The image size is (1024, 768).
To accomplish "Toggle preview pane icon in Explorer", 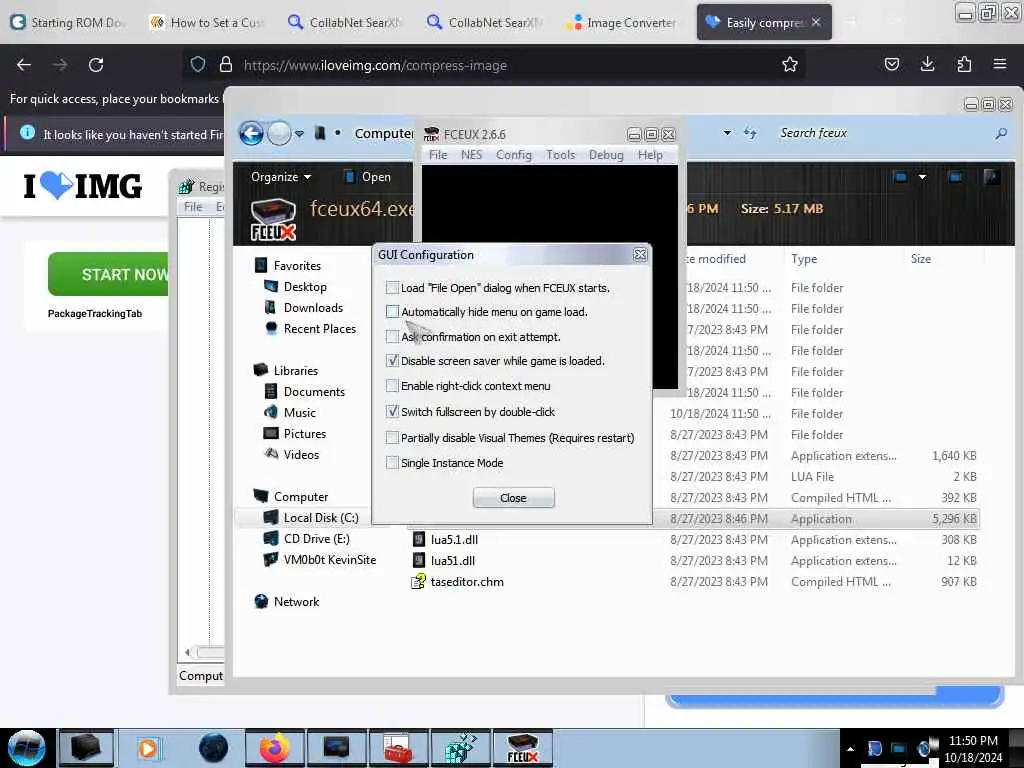I will [x=955, y=177].
